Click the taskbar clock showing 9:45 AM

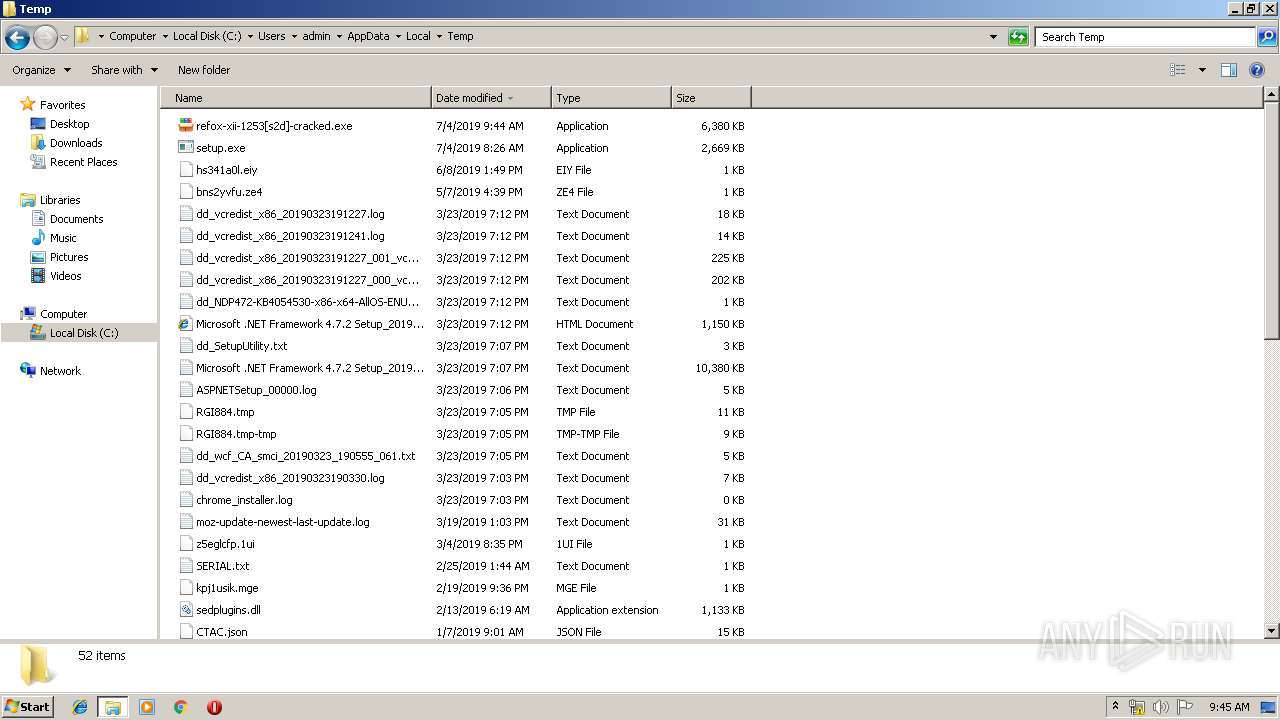point(1229,707)
